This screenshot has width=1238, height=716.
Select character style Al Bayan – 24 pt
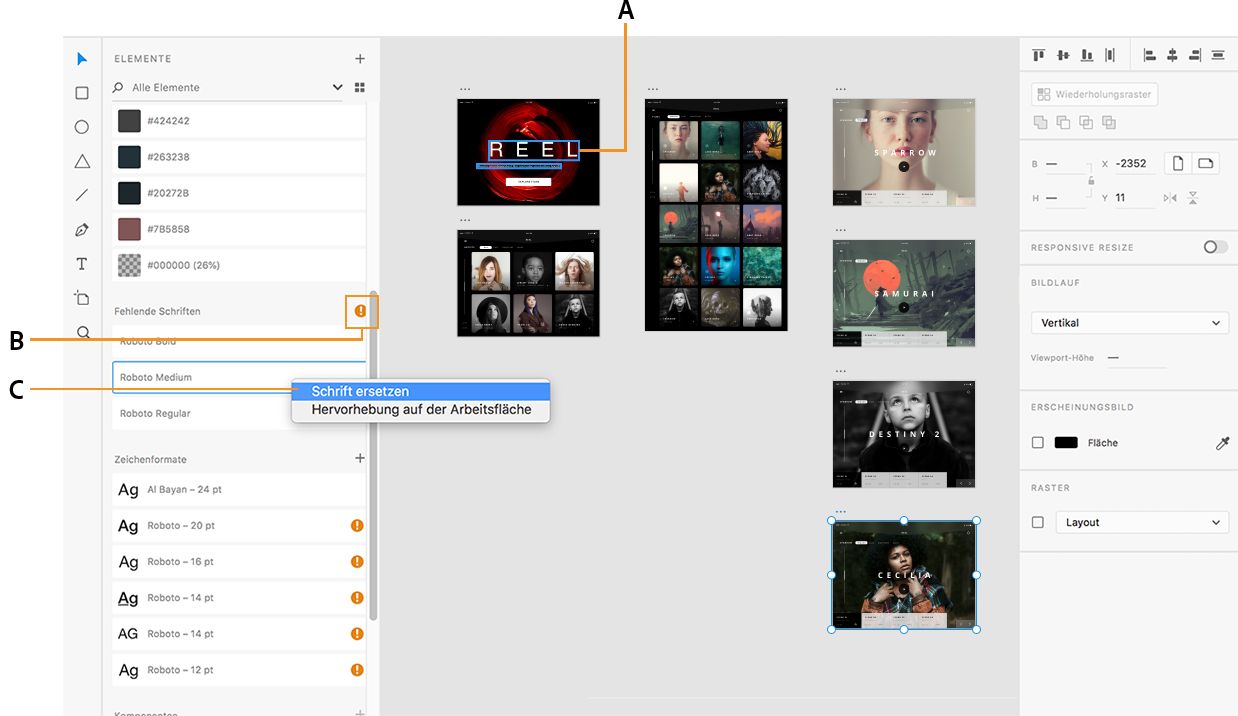click(x=238, y=489)
